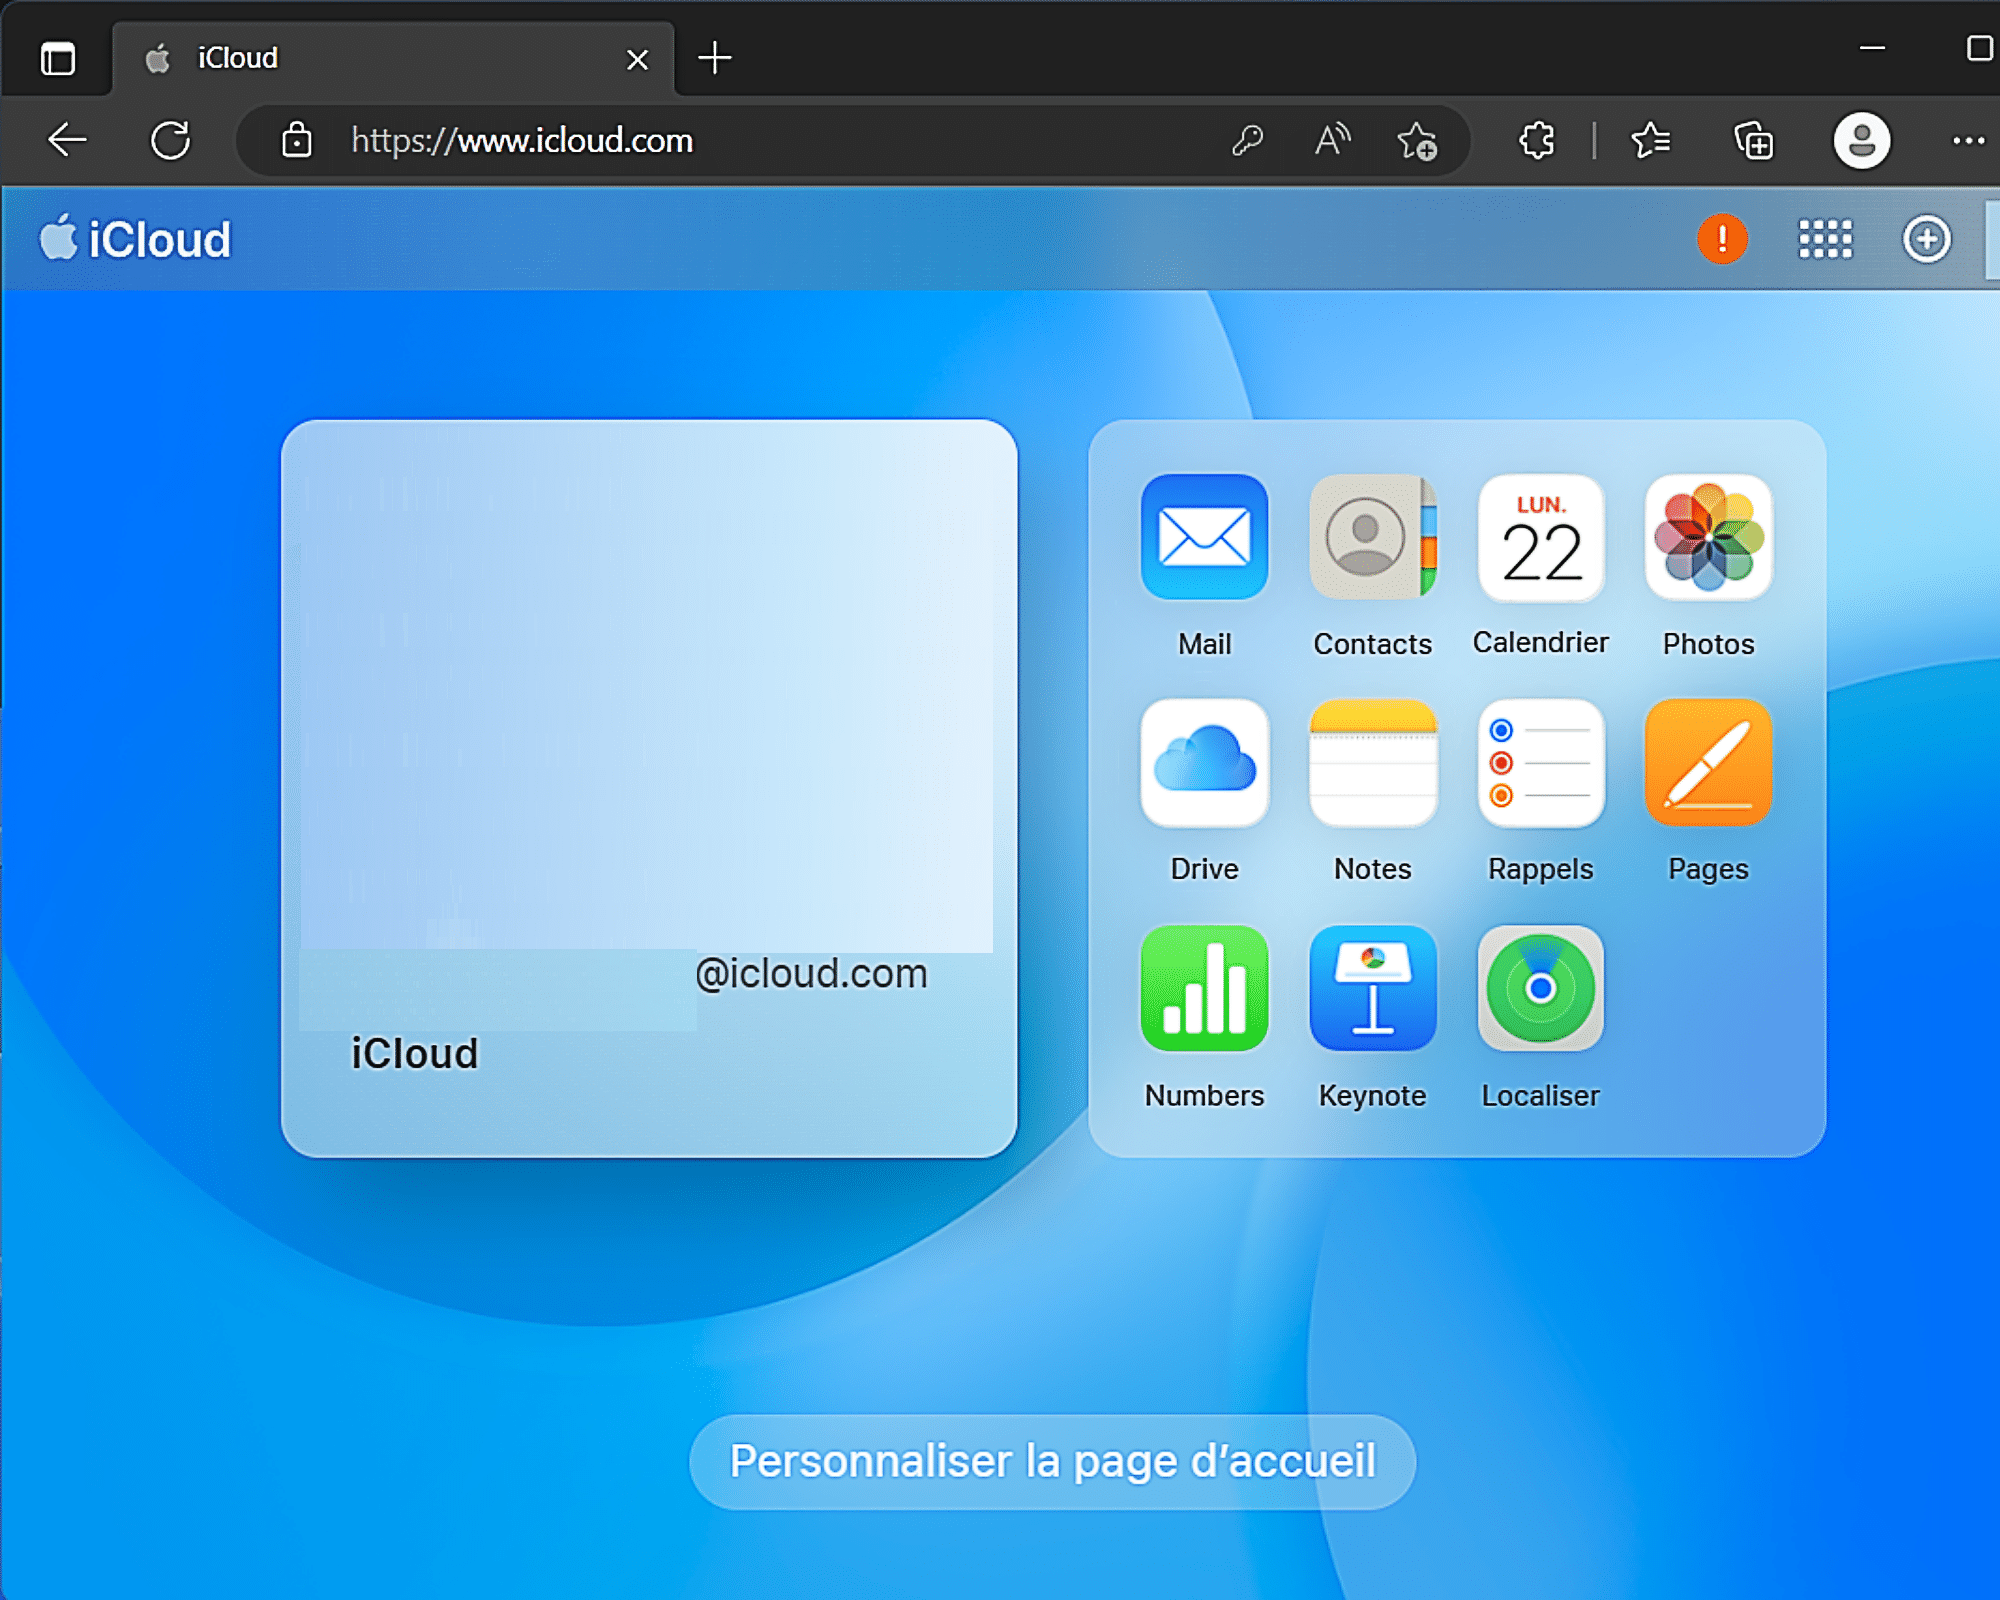Open the Pages app icon
The height and width of the screenshot is (1600, 2000).
click(1708, 762)
